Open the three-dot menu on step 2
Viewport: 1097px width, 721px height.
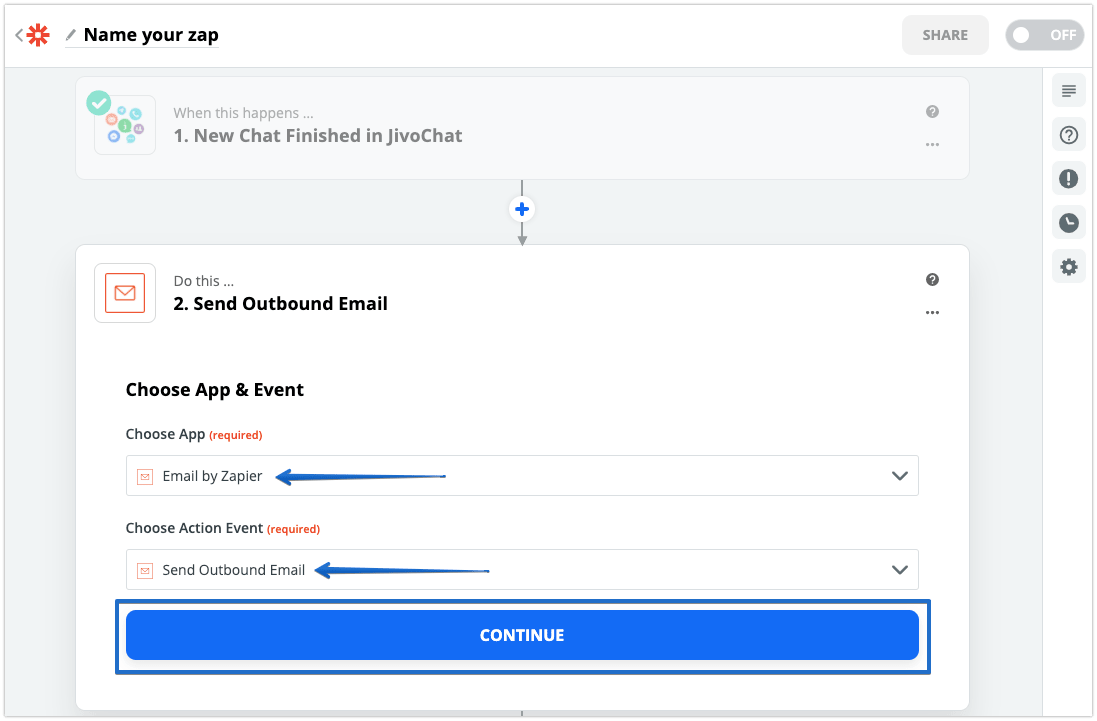tap(932, 313)
